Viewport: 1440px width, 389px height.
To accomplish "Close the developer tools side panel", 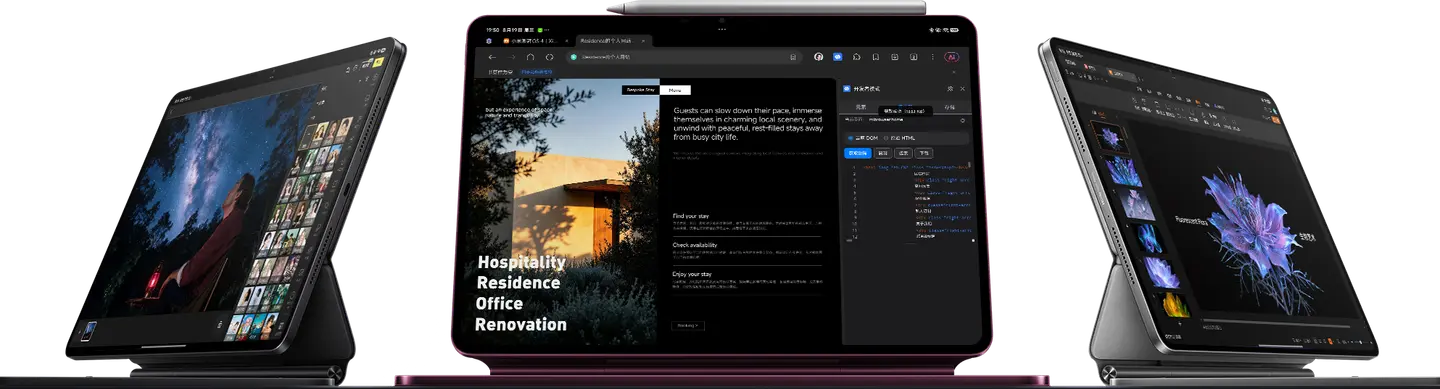I will coord(962,88).
